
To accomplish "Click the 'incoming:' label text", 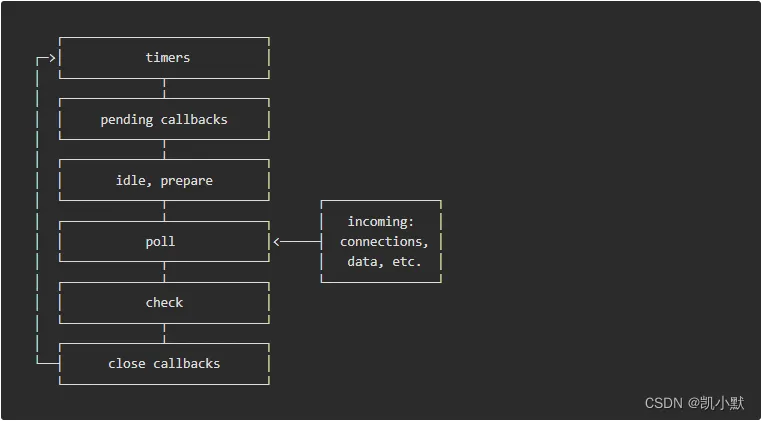I will tap(380, 221).
